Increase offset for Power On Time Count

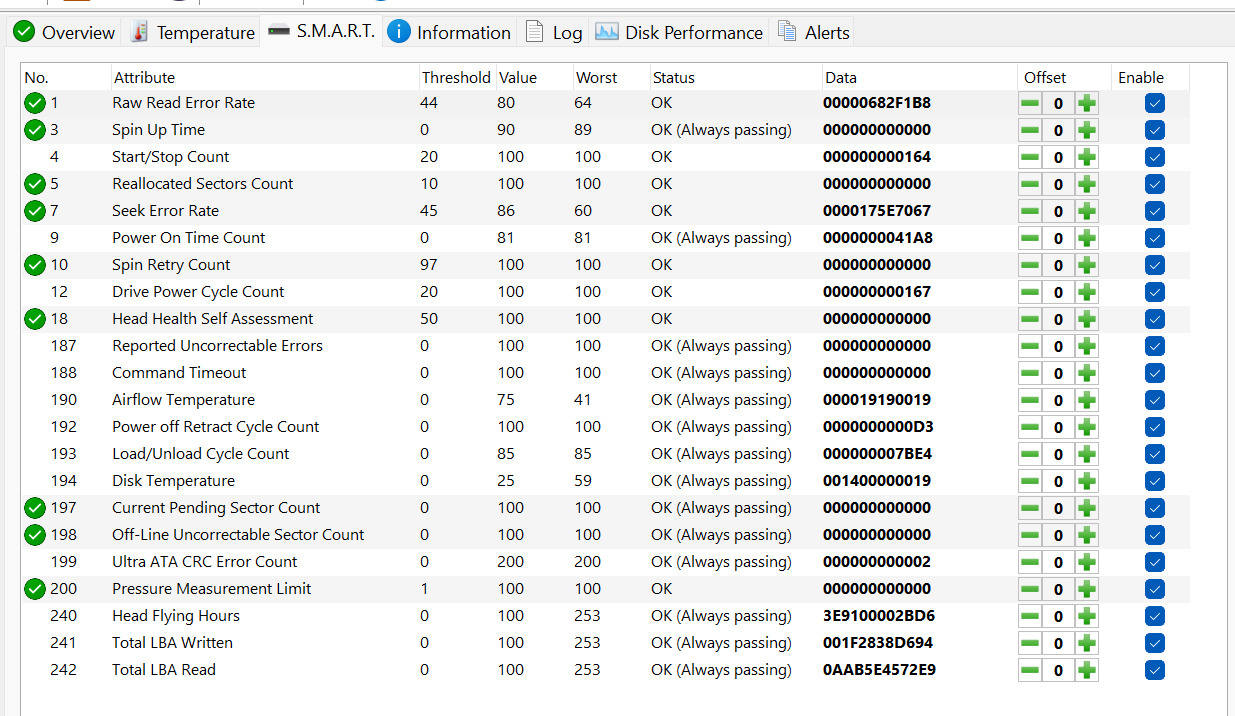[x=1087, y=238]
